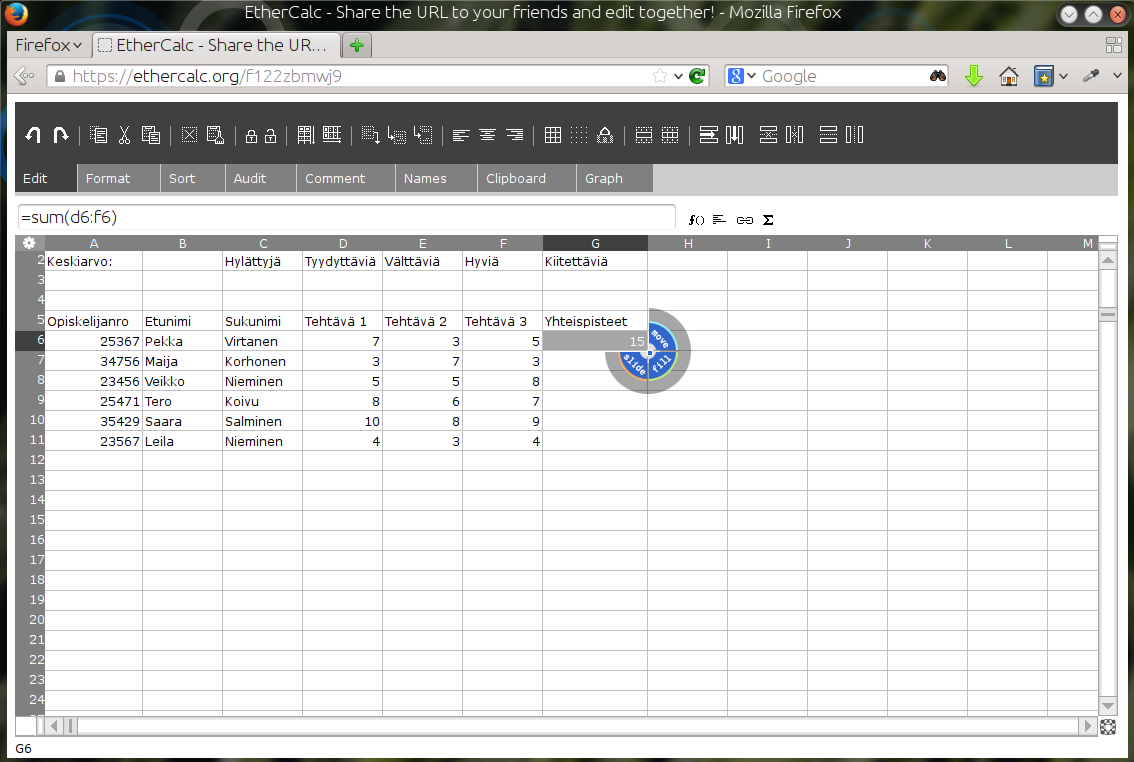1134x762 pixels.
Task: Click the formula input box
Action: coord(346,218)
